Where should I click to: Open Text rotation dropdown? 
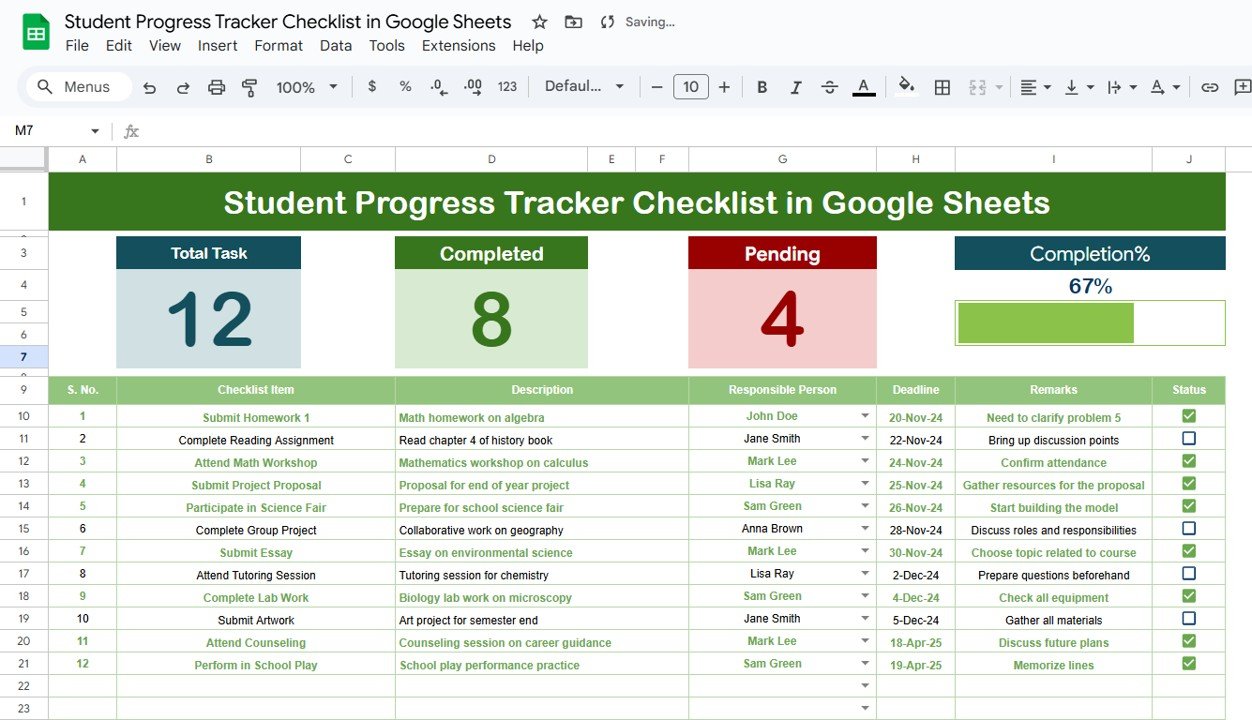(x=1165, y=88)
